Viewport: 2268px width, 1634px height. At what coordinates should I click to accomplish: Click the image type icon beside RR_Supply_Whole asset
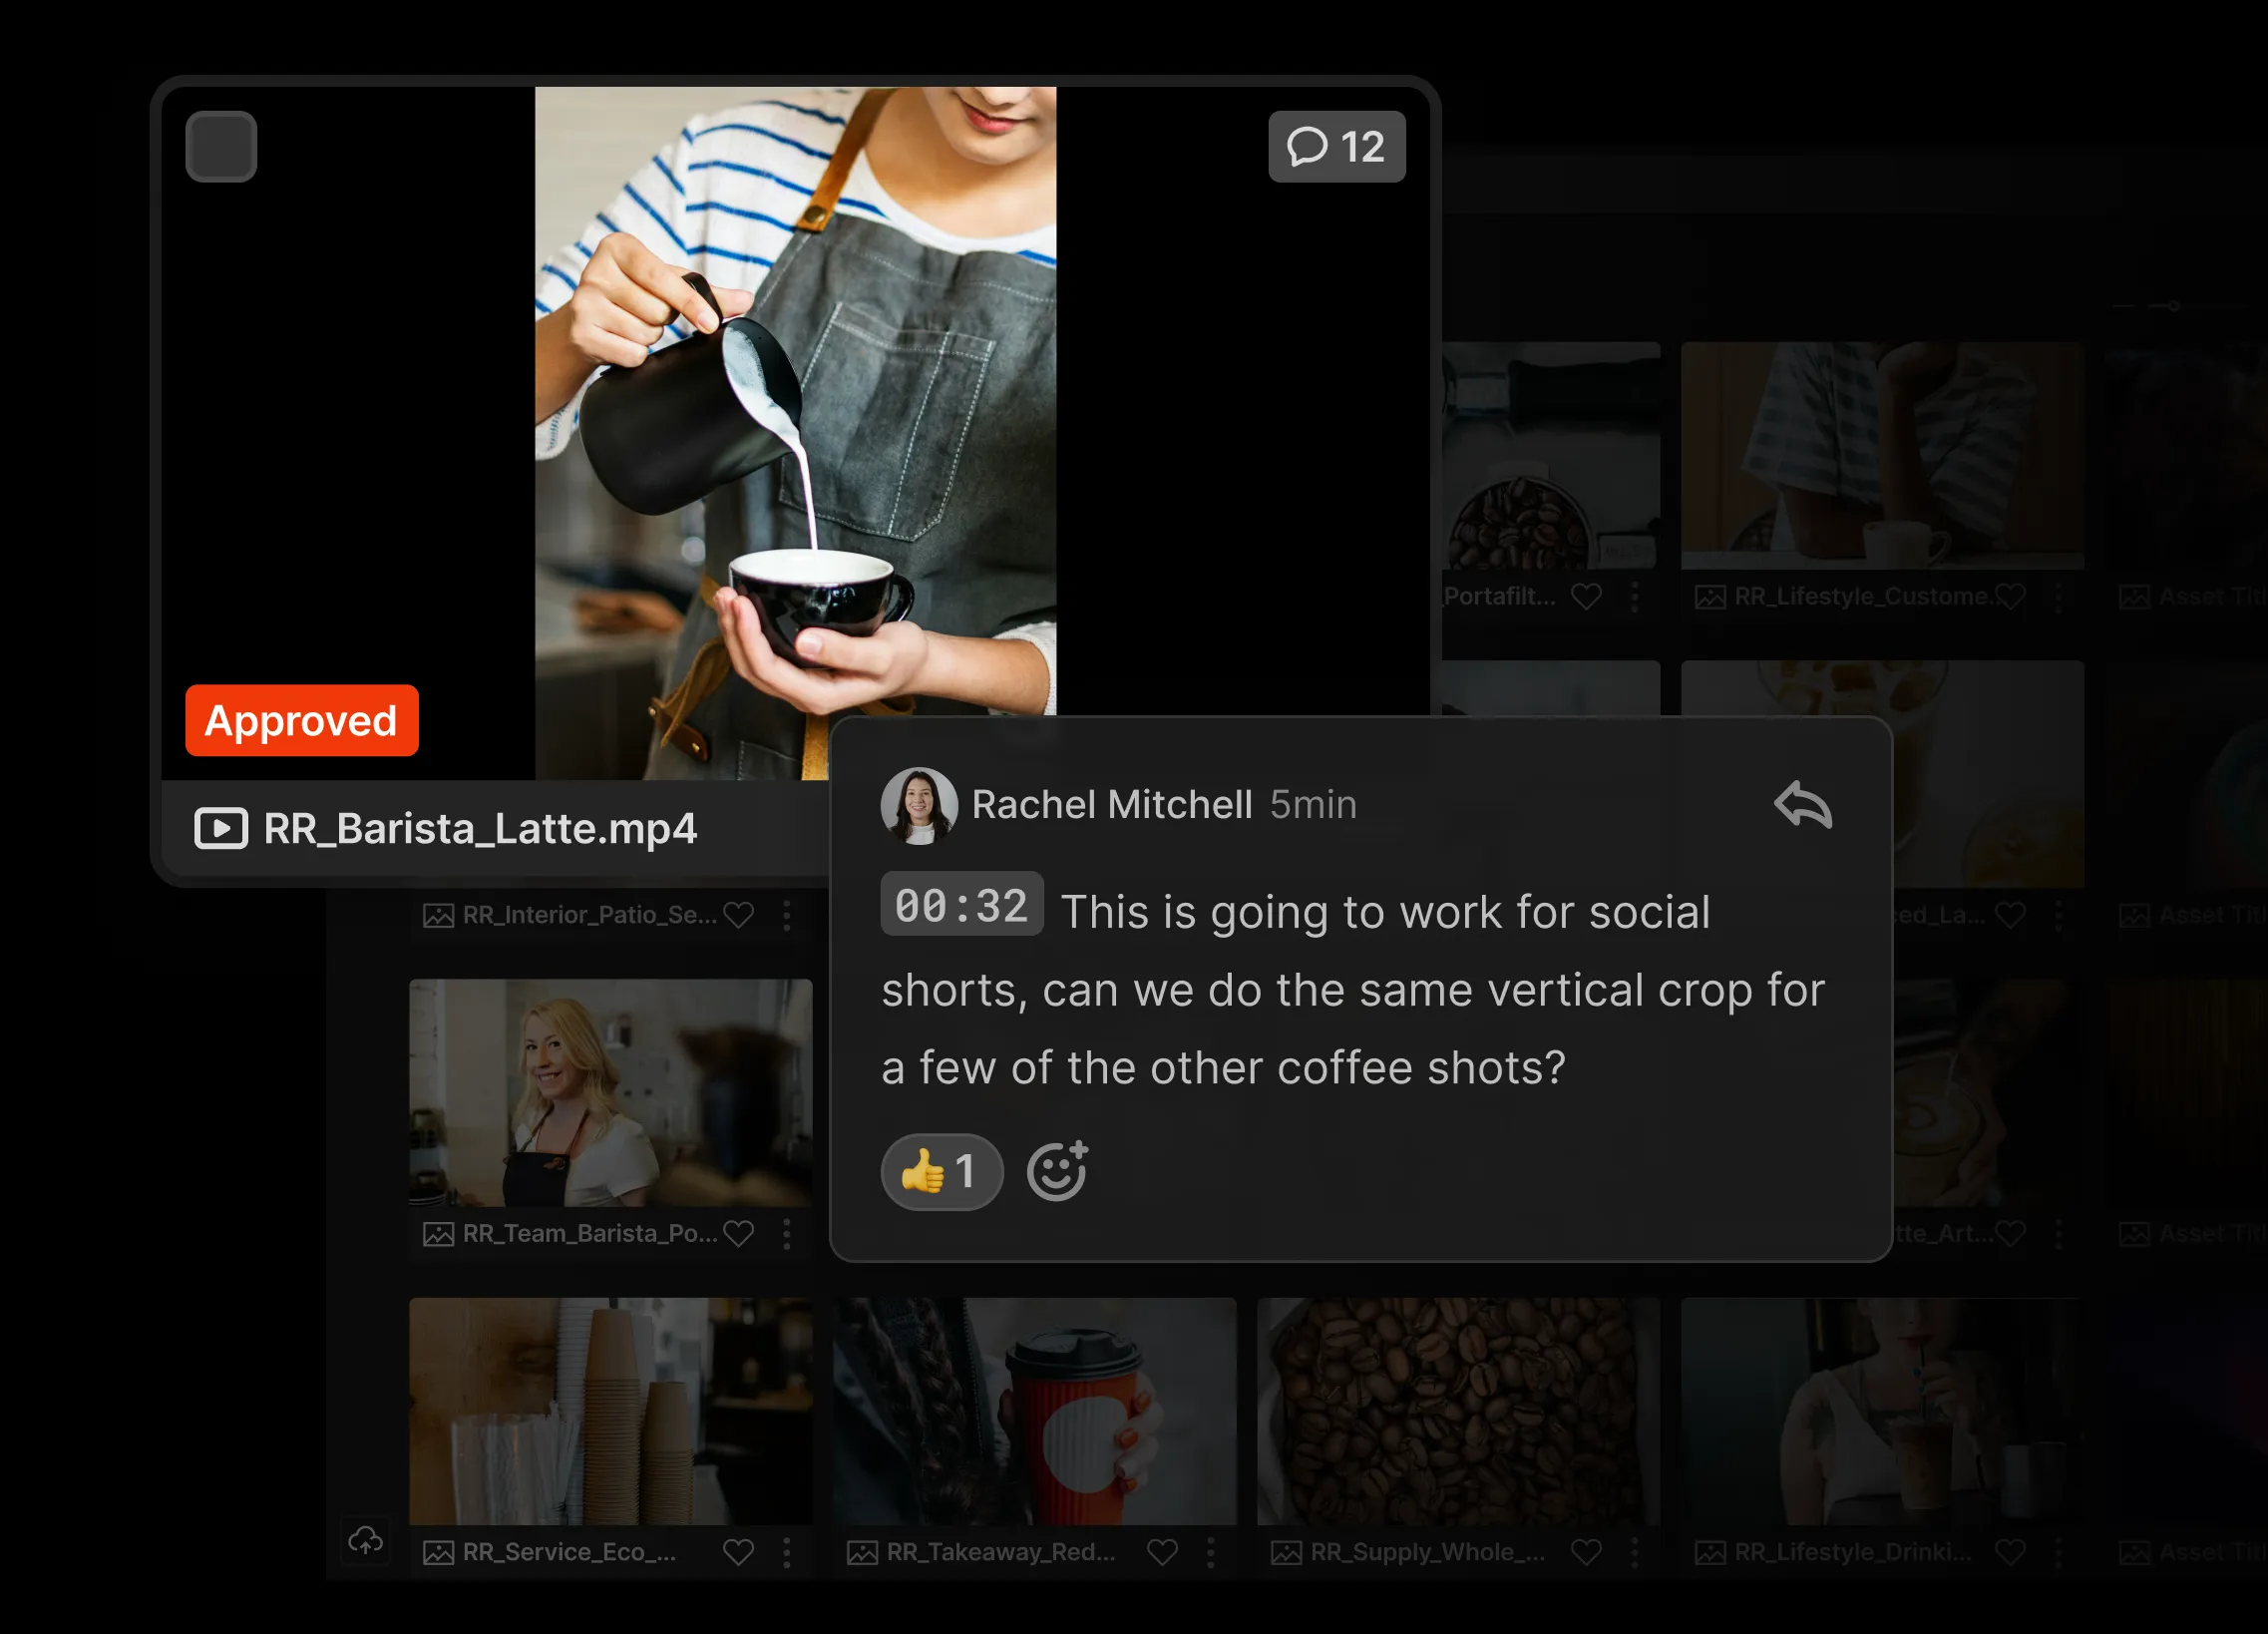coord(1287,1552)
